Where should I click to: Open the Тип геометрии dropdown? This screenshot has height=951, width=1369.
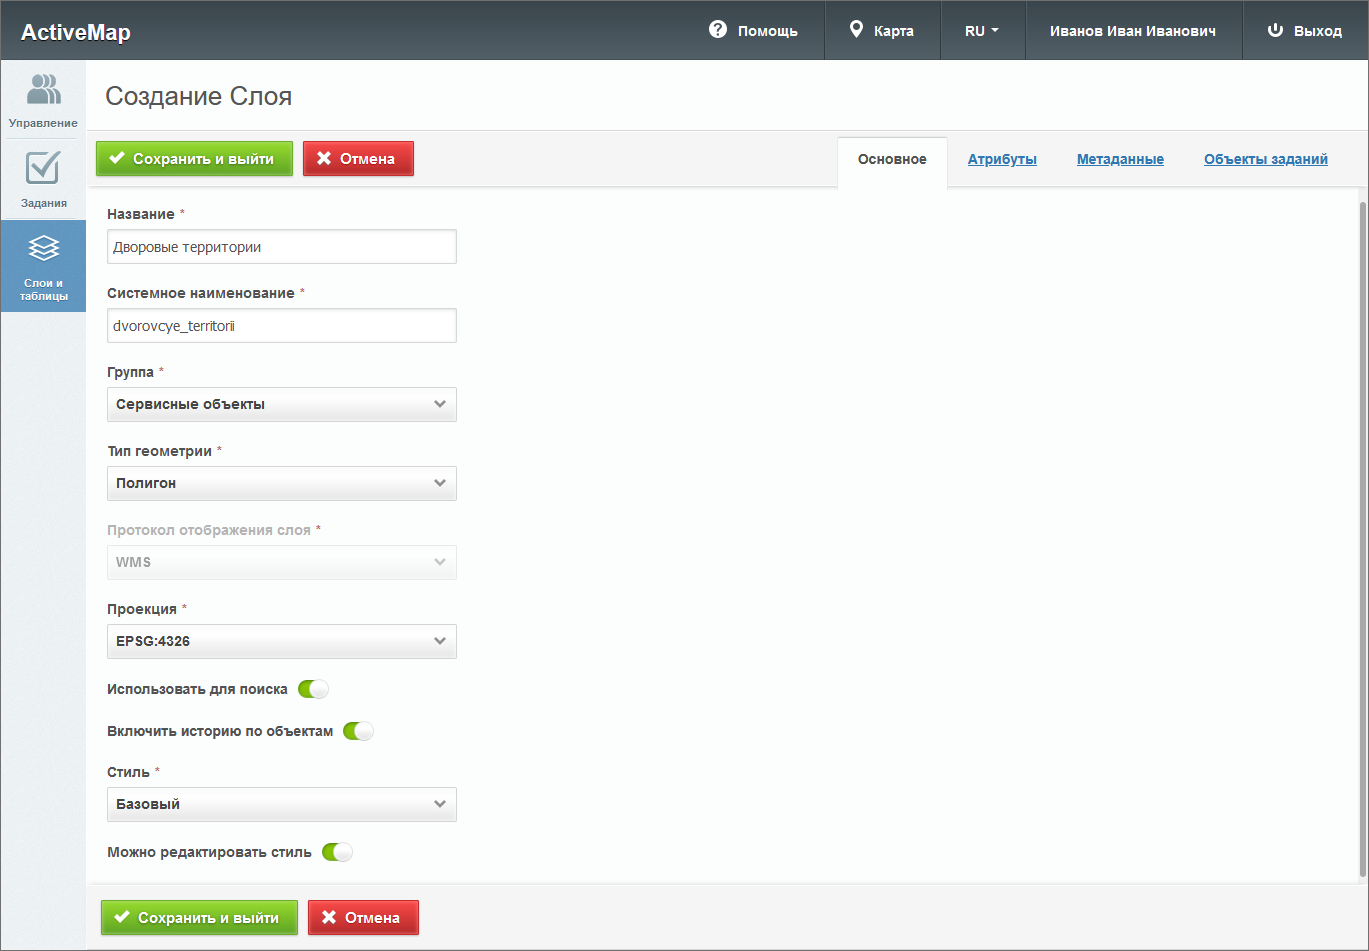click(281, 483)
